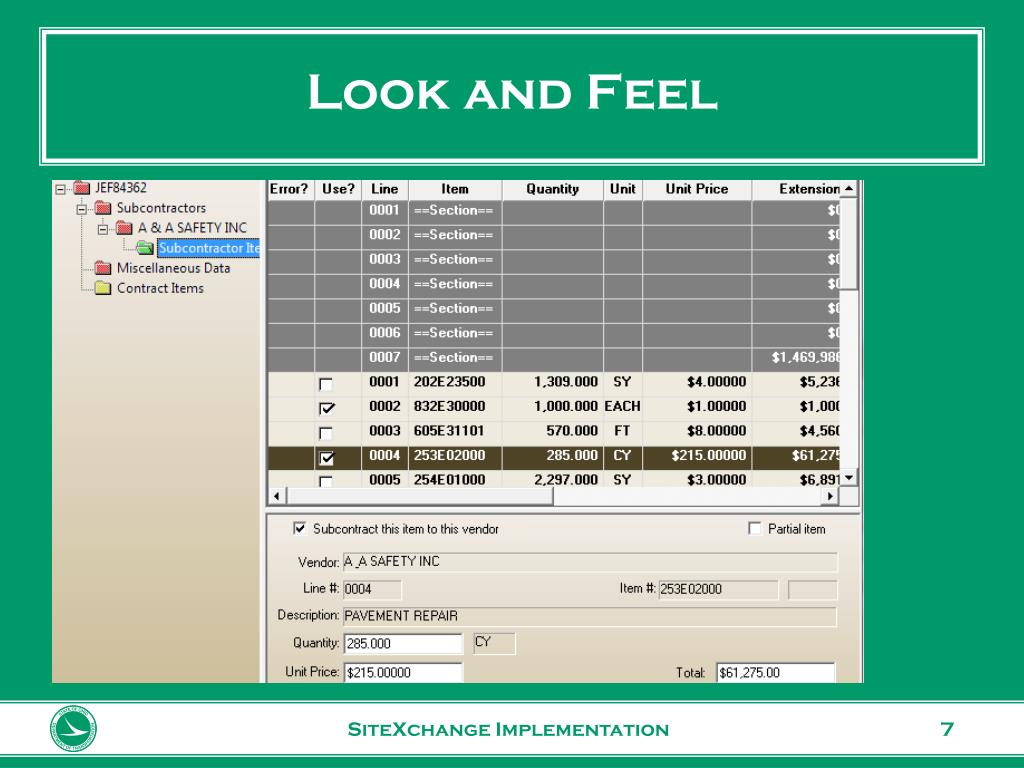Viewport: 1024px width, 768px height.
Task: Sort by the Unit Price column header
Action: tap(697, 189)
